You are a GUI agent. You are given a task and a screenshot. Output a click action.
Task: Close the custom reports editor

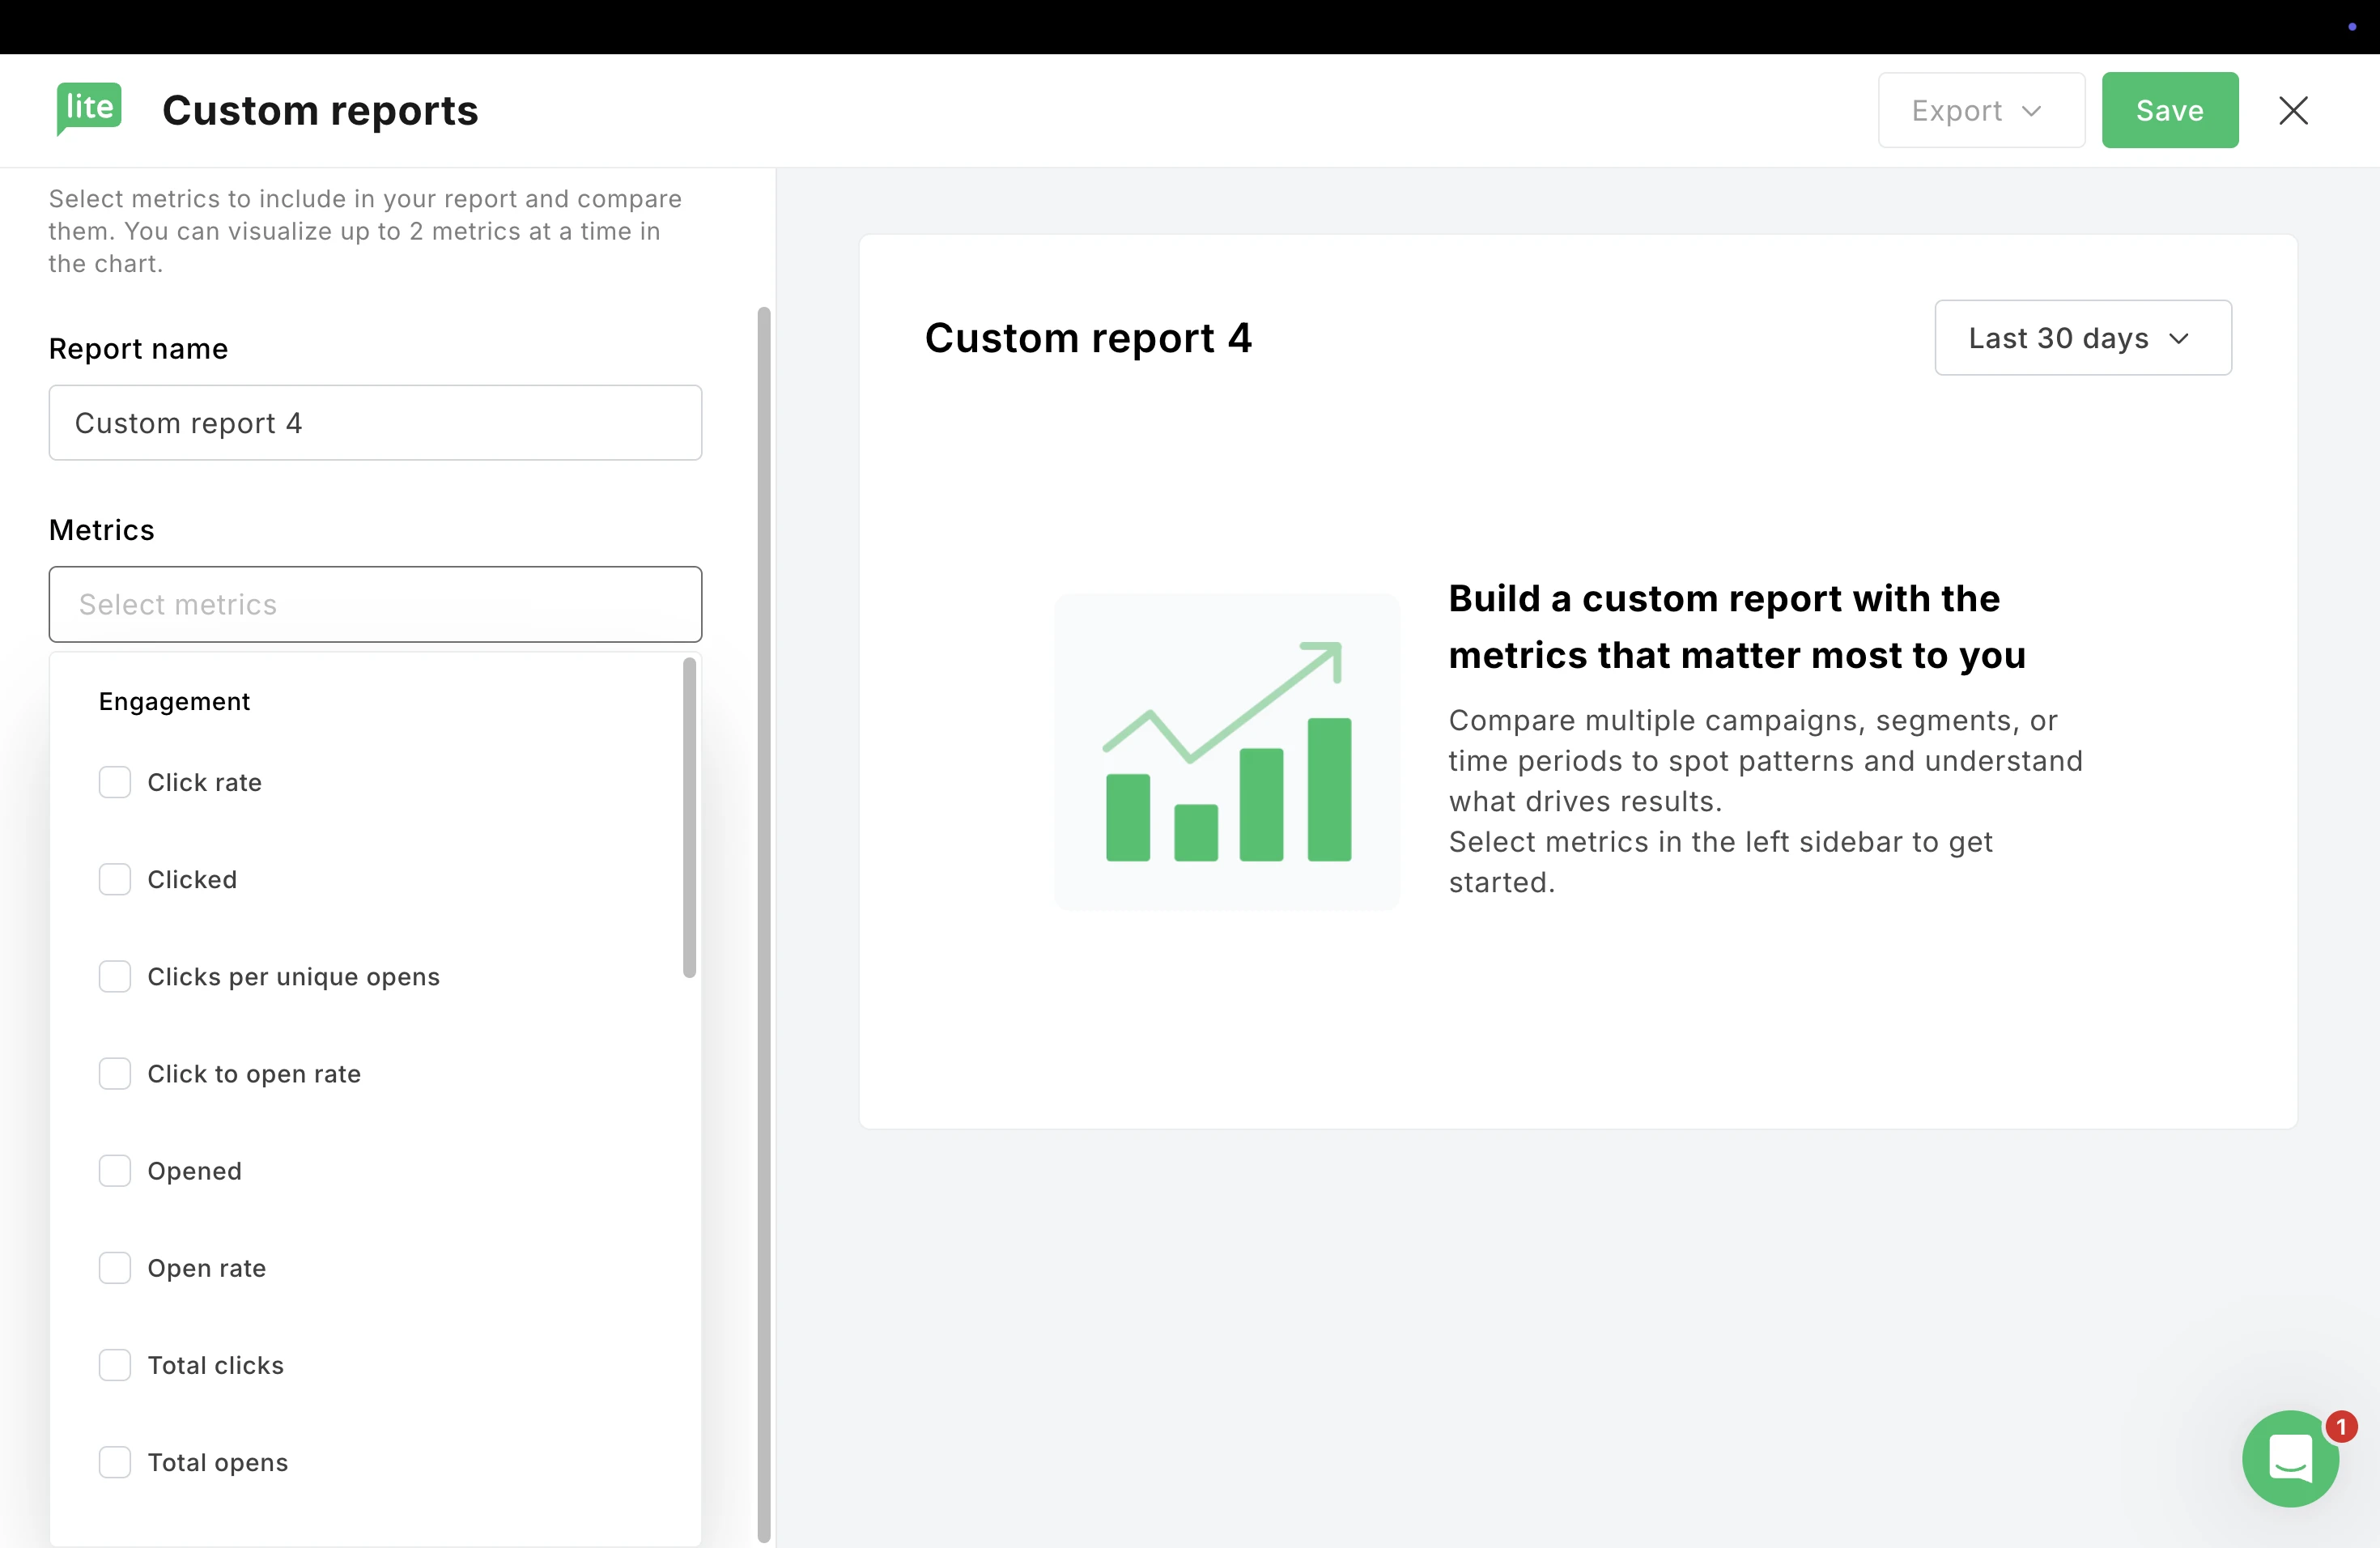click(2293, 110)
